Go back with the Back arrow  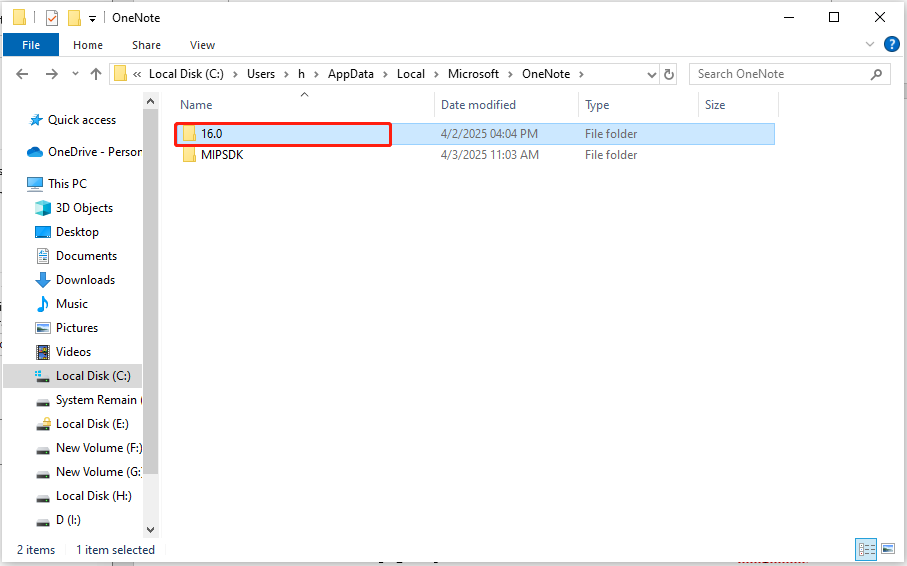point(22,74)
